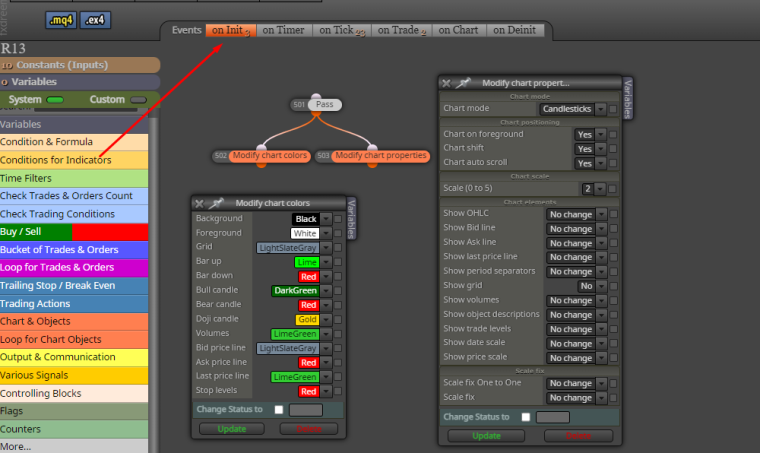The width and height of the screenshot is (760, 453).
Task: Click the .mq4 export icon
Action: pyautogui.click(x=61, y=20)
